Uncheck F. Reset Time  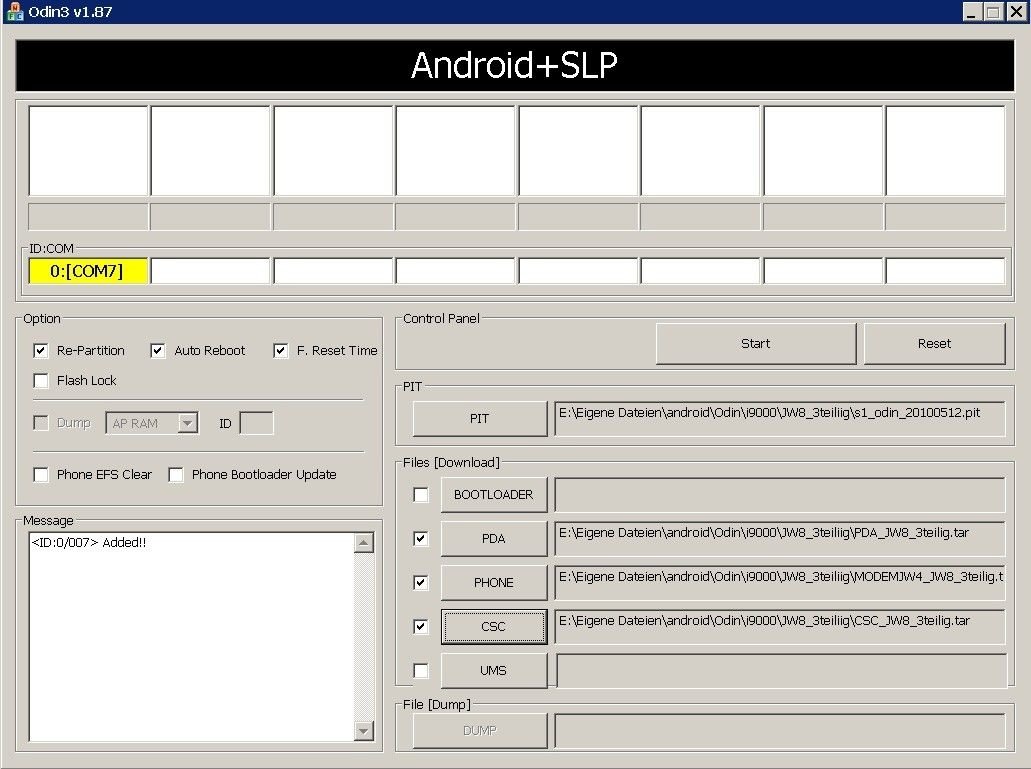(x=281, y=350)
